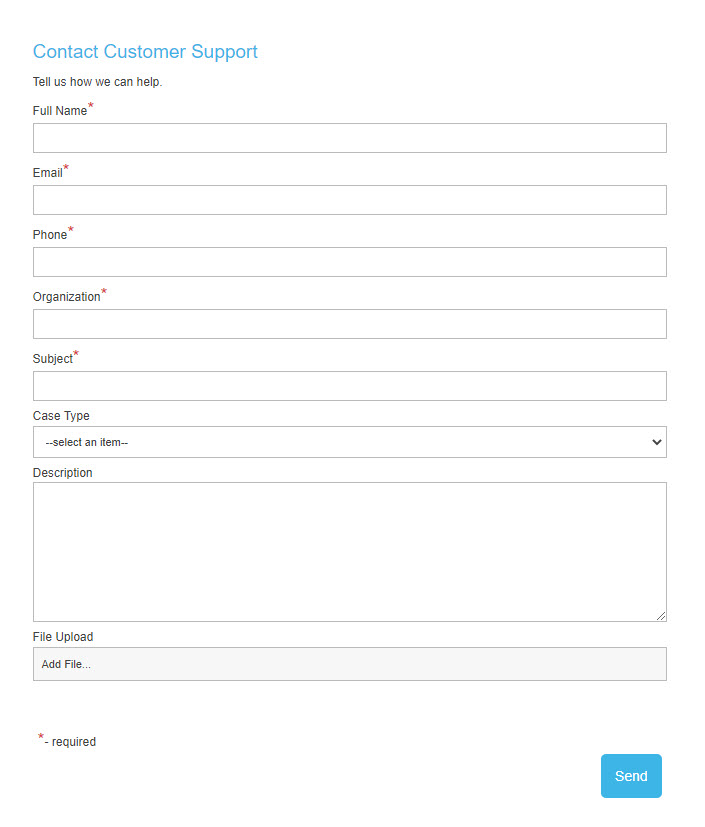Click the File Upload label

(63, 637)
